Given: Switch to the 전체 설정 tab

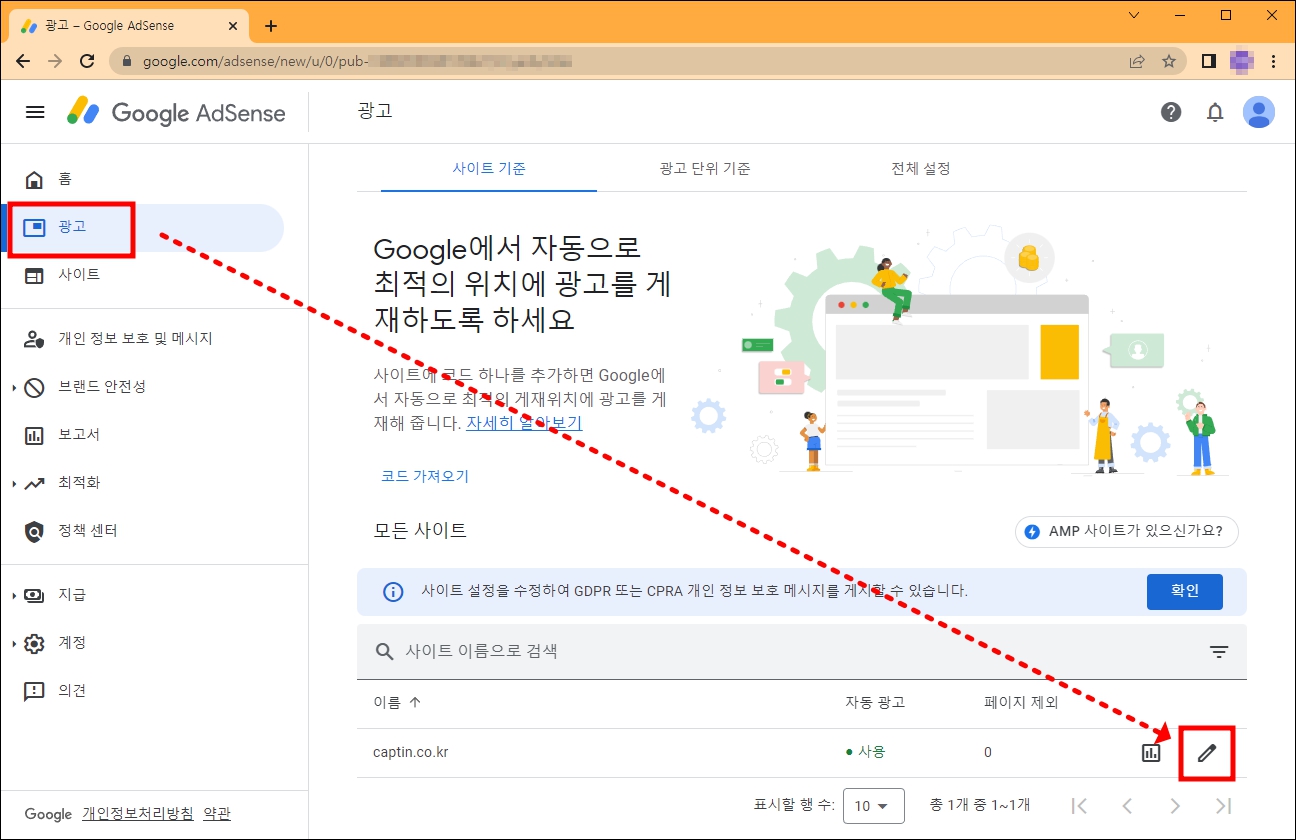Looking at the screenshot, I should 921,168.
